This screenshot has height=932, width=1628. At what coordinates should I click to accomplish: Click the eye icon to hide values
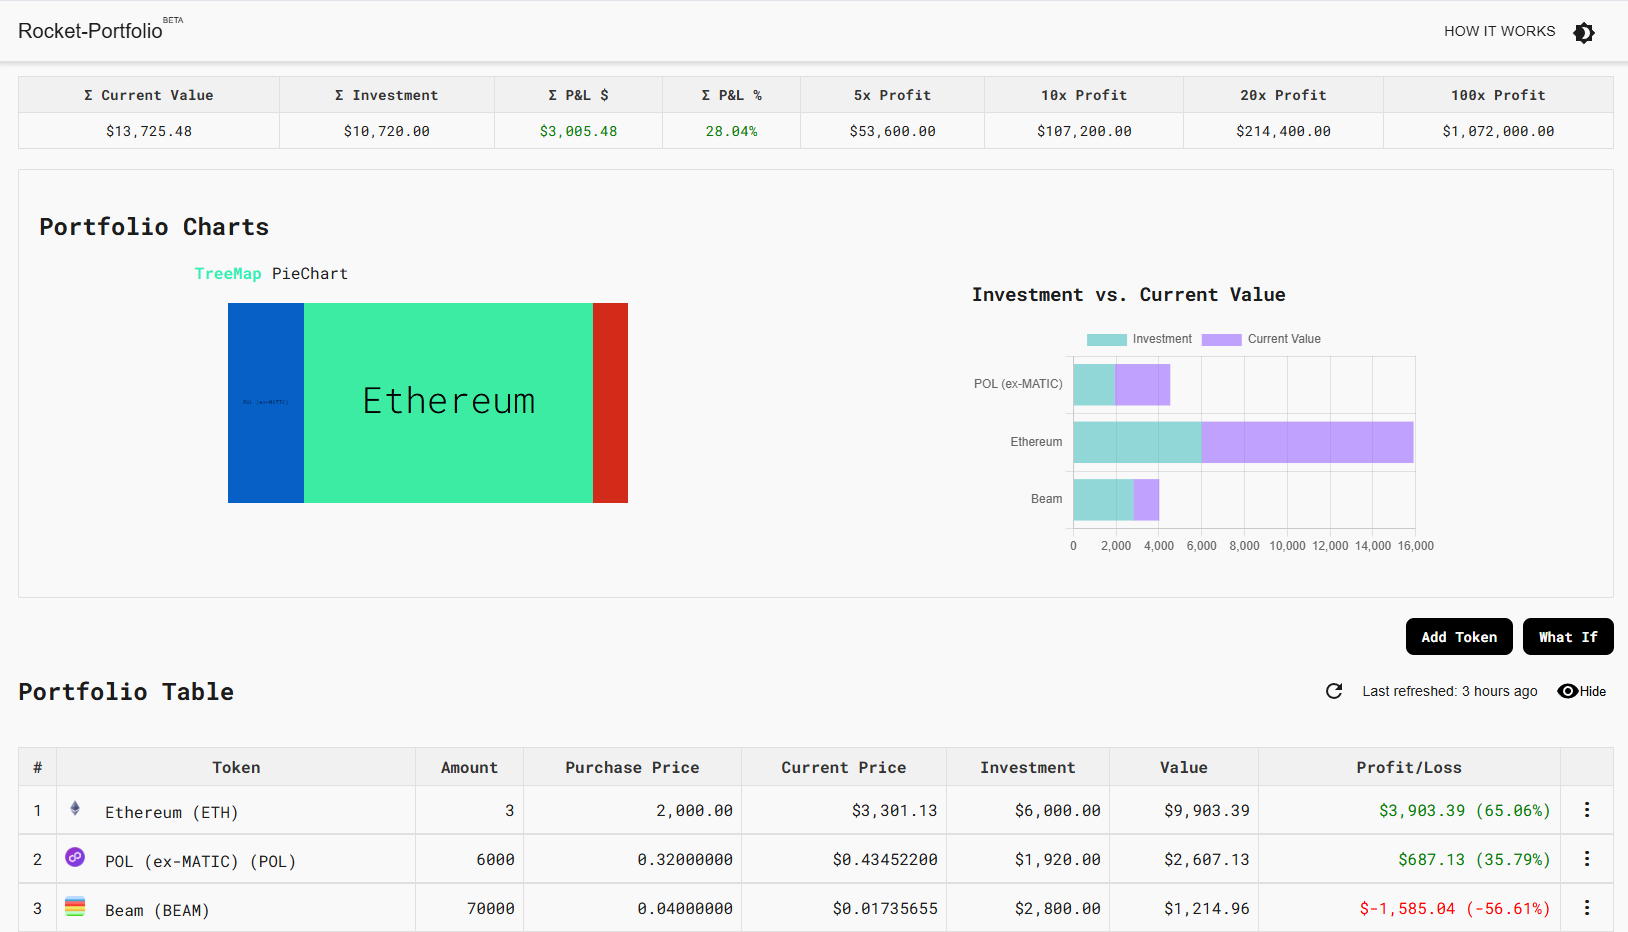1567,691
